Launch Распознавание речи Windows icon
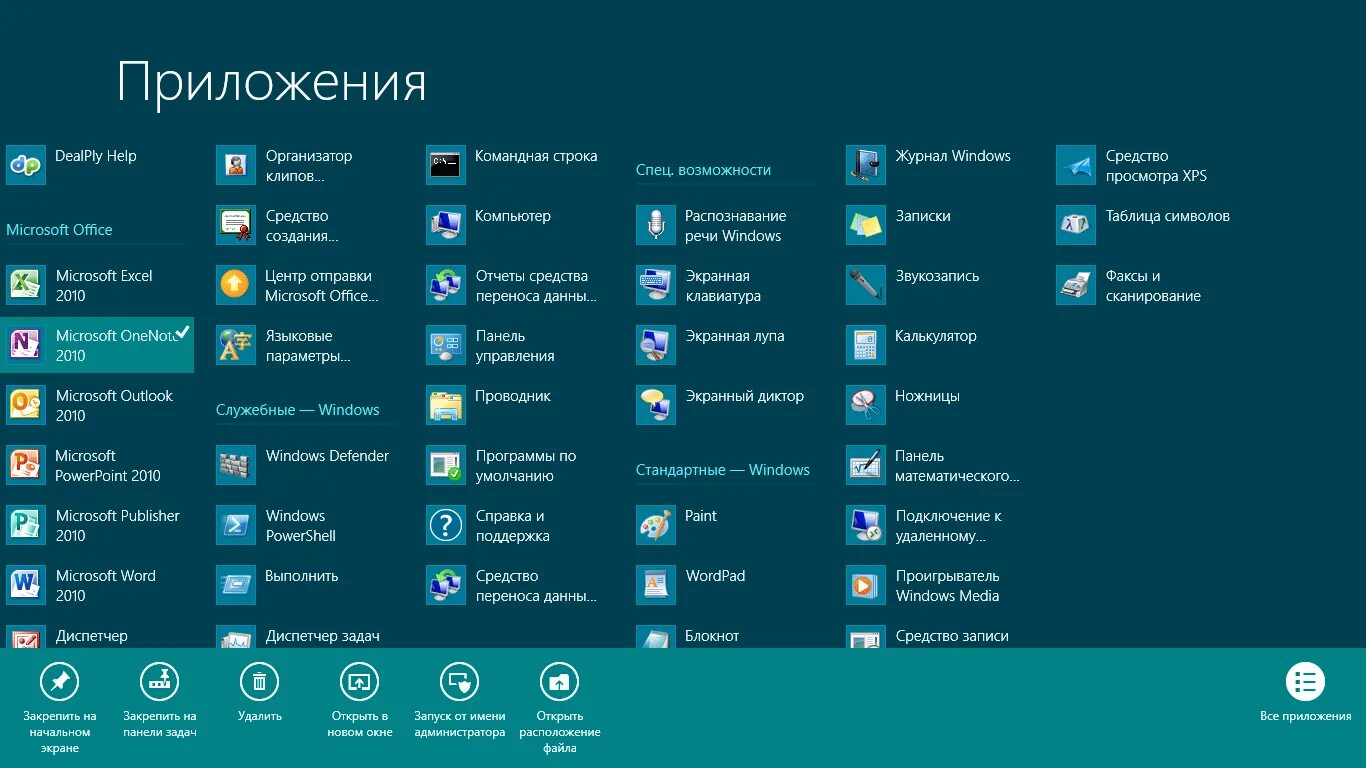This screenshot has width=1366, height=768. click(x=656, y=225)
